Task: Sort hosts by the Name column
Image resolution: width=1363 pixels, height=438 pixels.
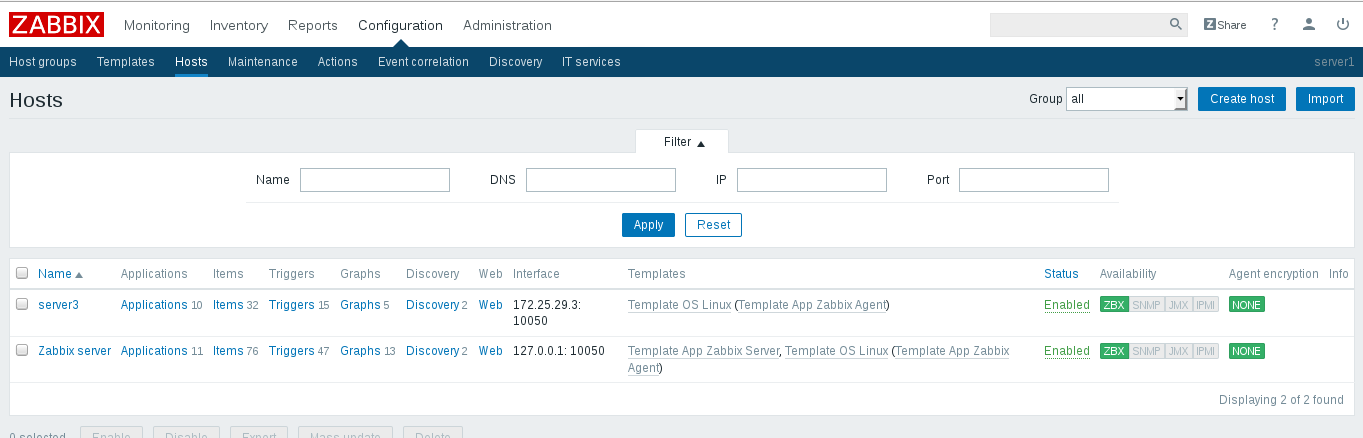Action: coord(60,274)
